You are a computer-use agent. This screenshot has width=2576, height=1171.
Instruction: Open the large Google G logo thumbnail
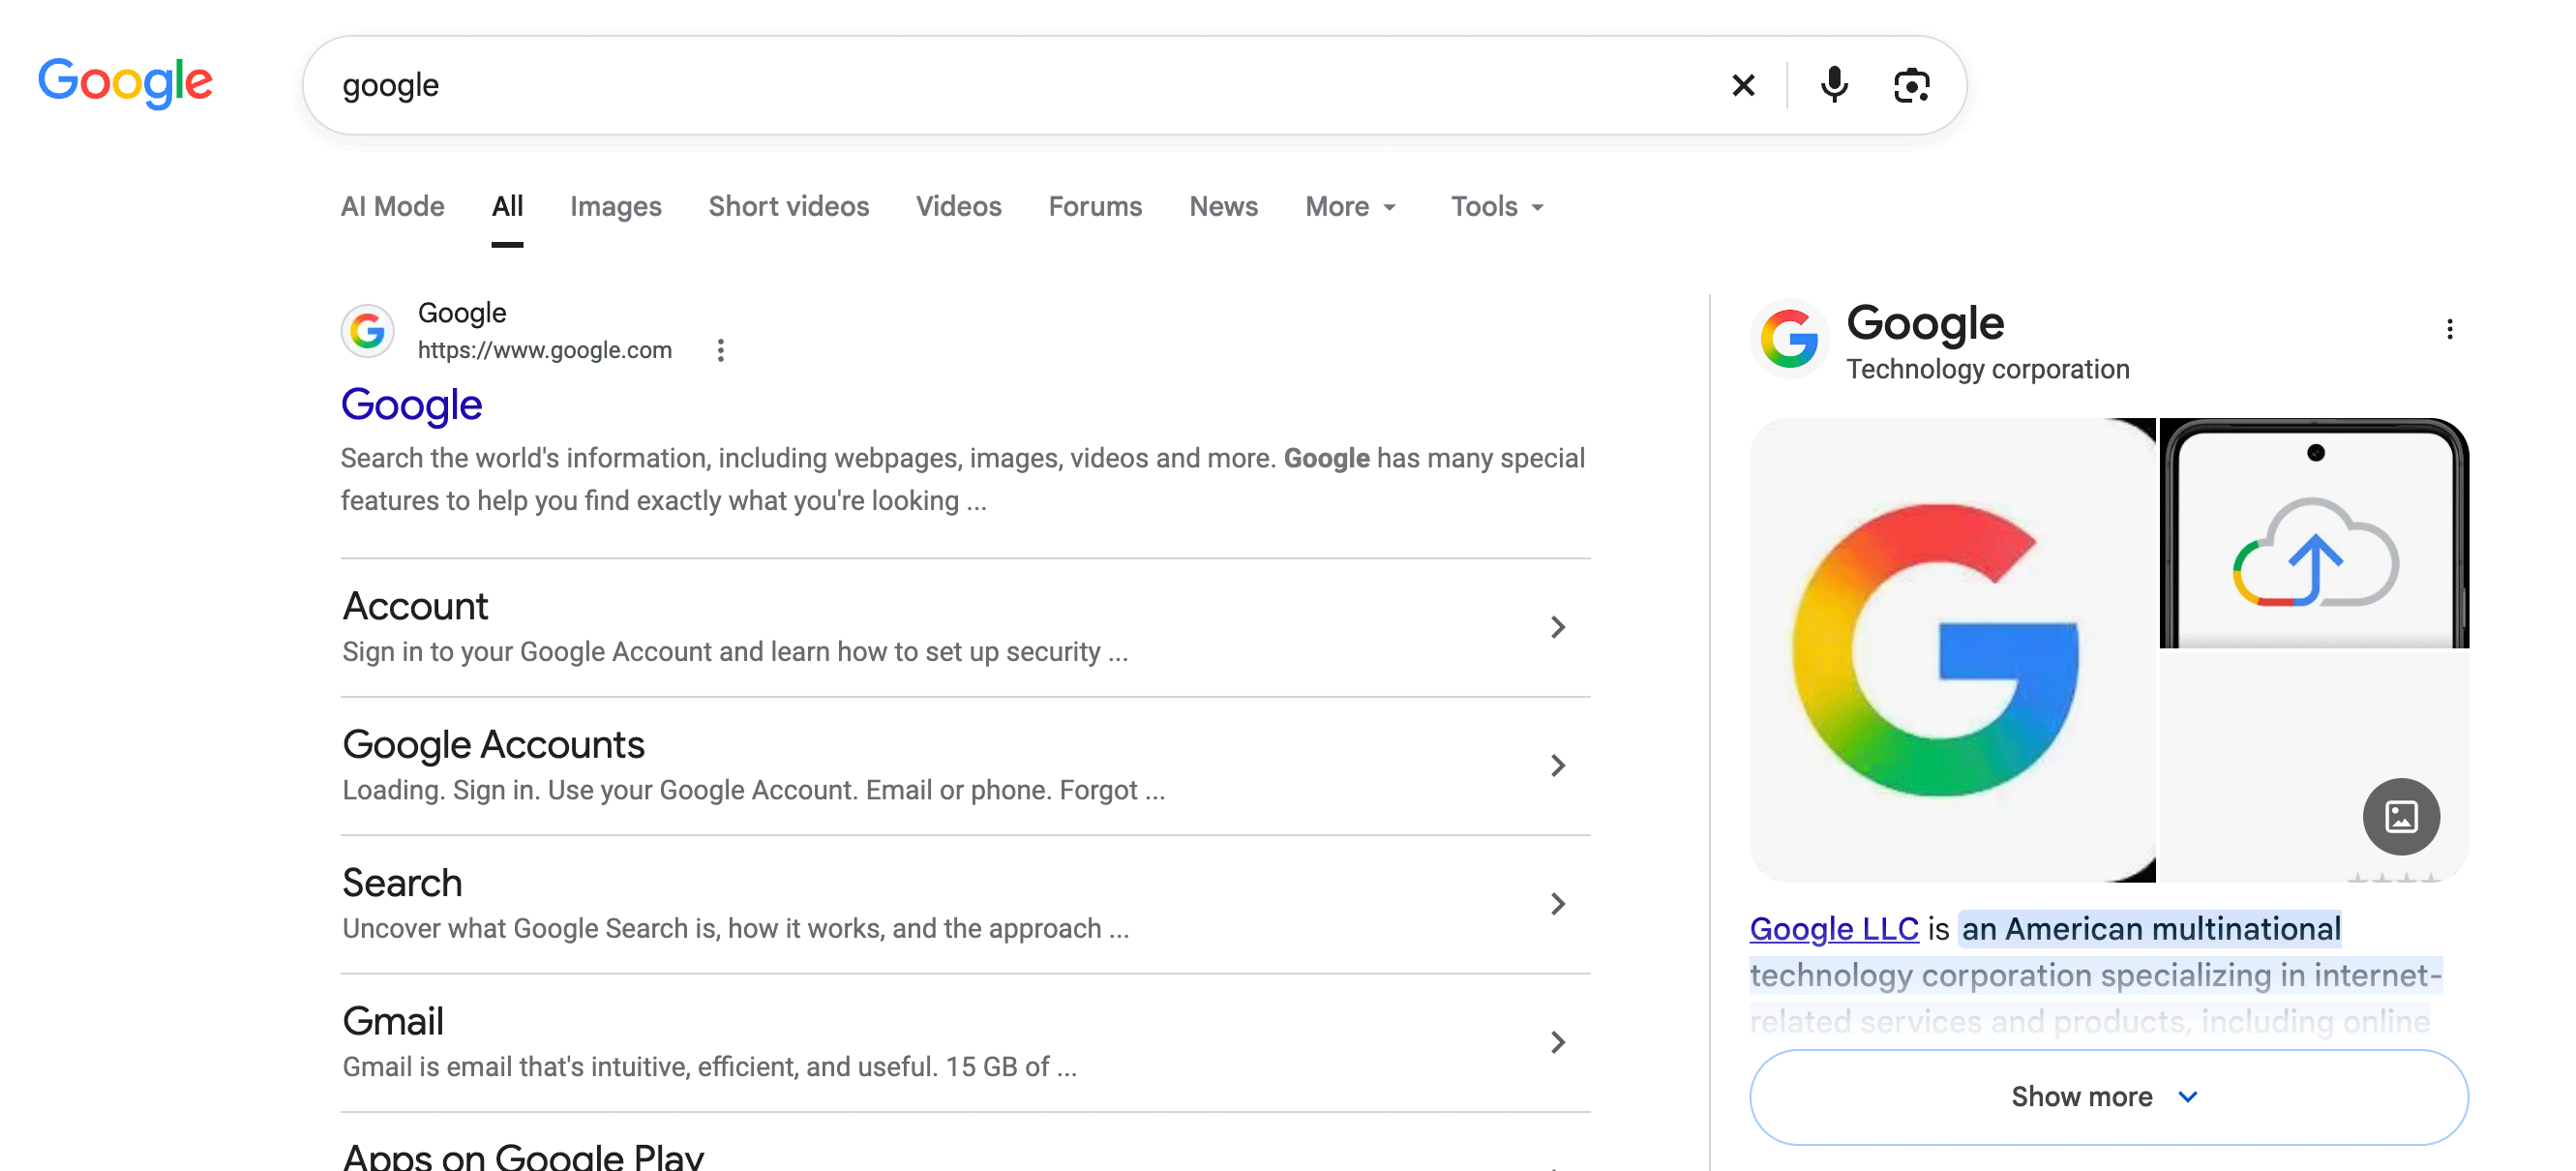pos(1953,650)
